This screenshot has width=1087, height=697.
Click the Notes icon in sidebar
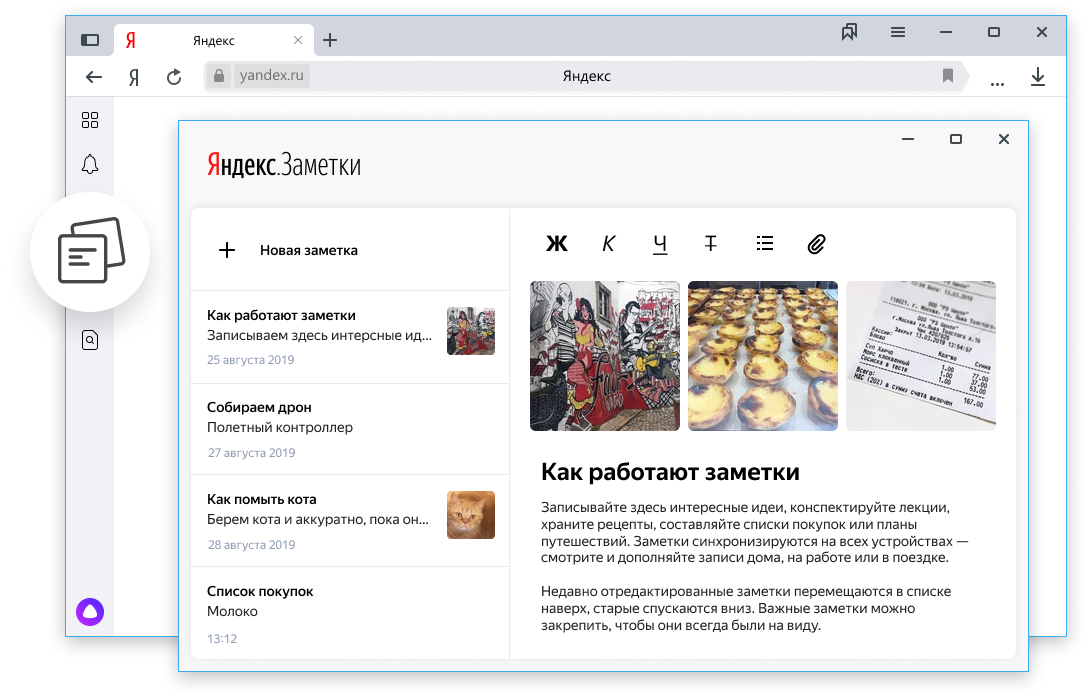pyautogui.click(x=90, y=251)
